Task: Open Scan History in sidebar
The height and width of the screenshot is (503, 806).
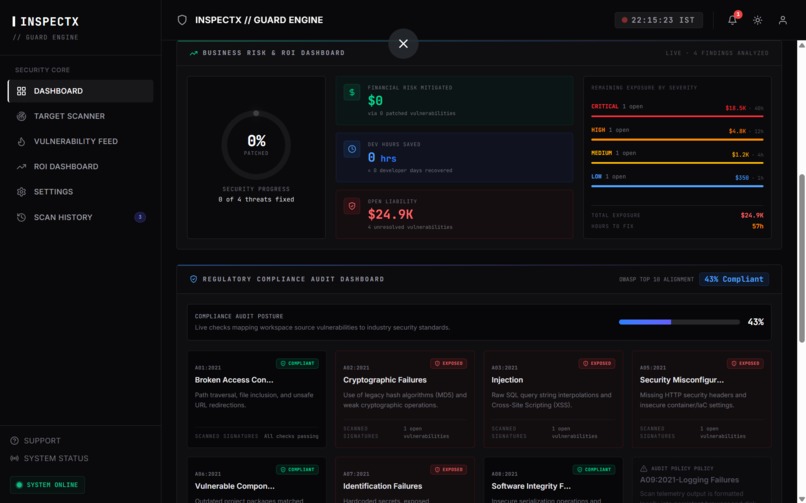Action: coord(81,217)
